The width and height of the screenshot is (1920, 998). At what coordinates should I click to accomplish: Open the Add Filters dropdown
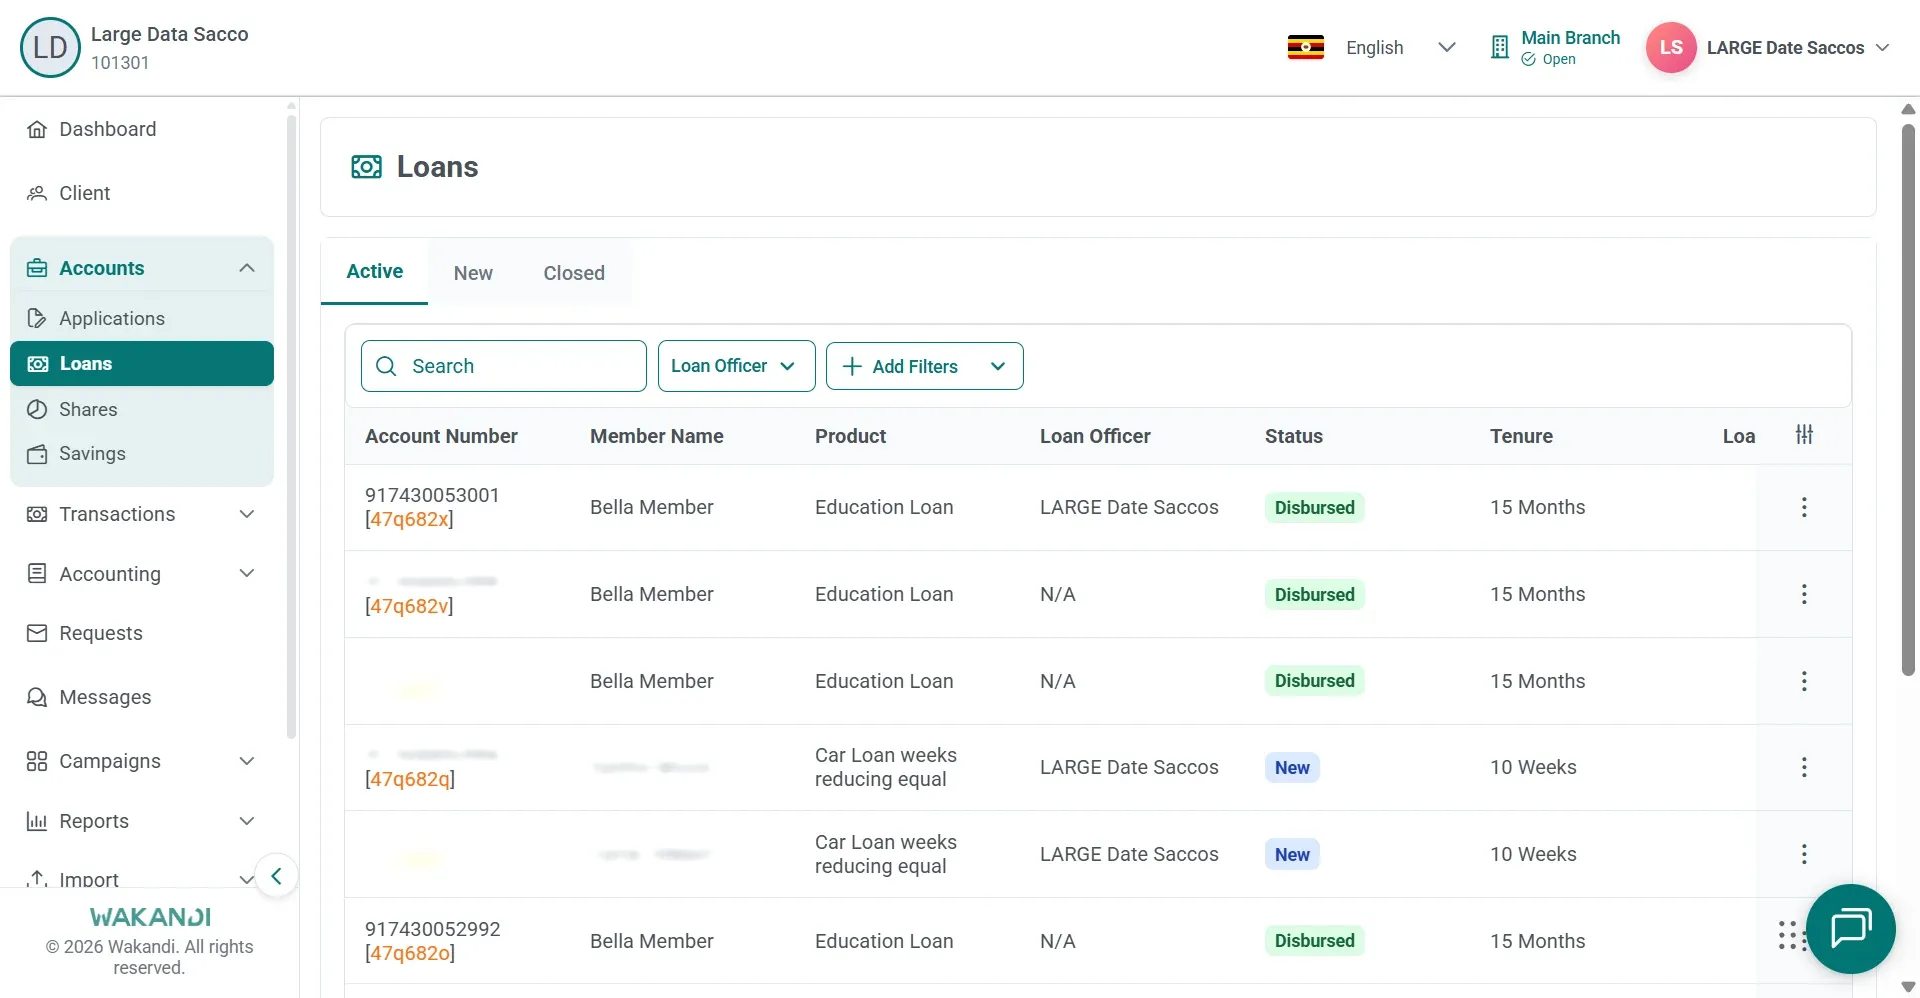point(925,366)
